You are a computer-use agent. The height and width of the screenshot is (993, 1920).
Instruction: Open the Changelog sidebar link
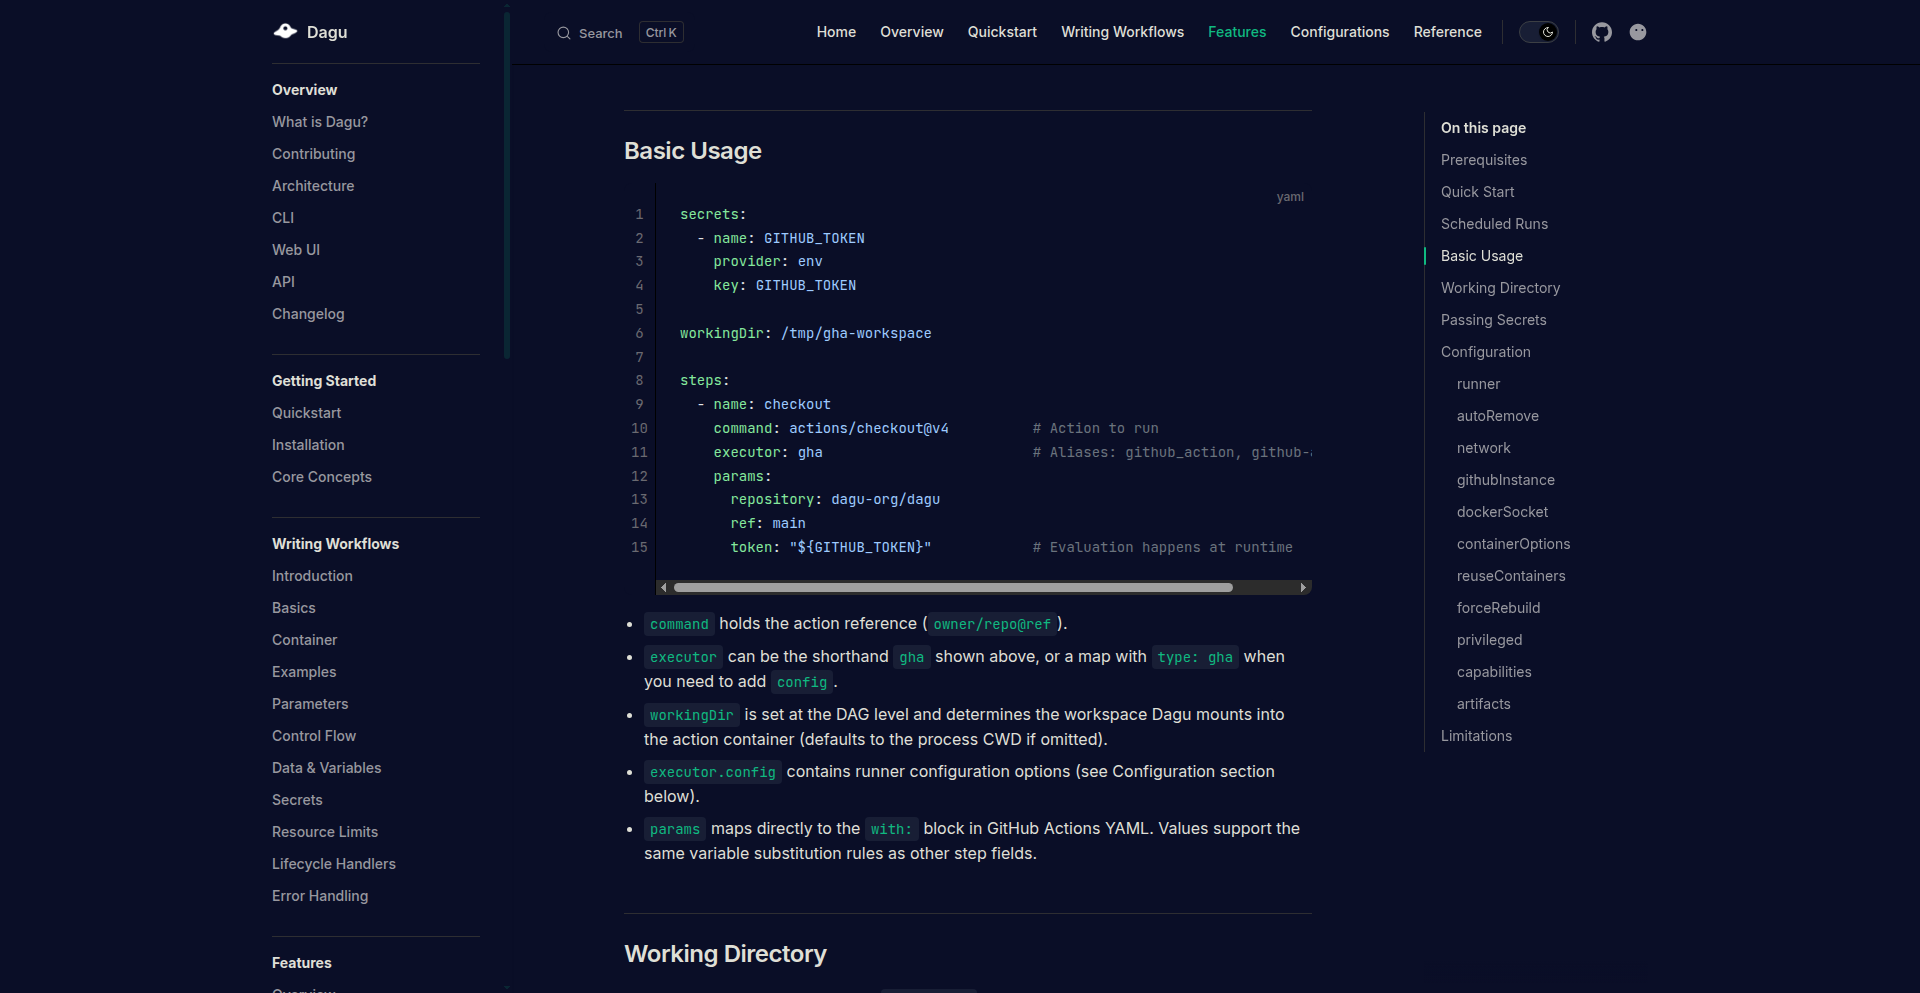click(308, 314)
